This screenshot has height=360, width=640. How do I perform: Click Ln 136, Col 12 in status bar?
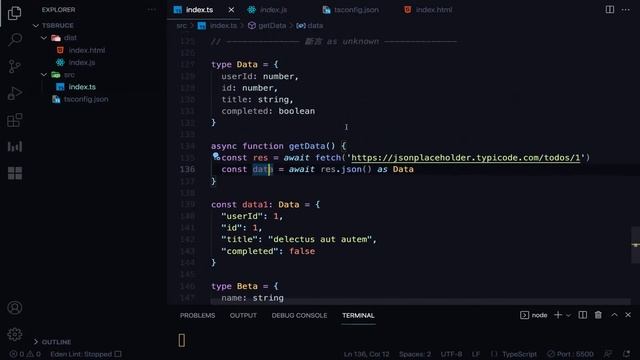point(366,354)
